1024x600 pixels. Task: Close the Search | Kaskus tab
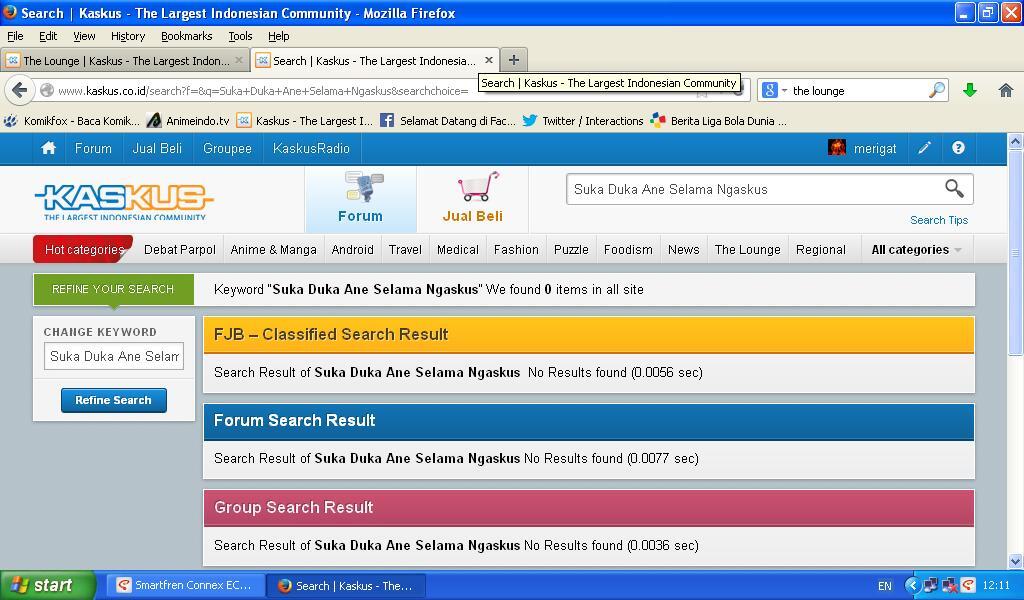click(x=488, y=60)
